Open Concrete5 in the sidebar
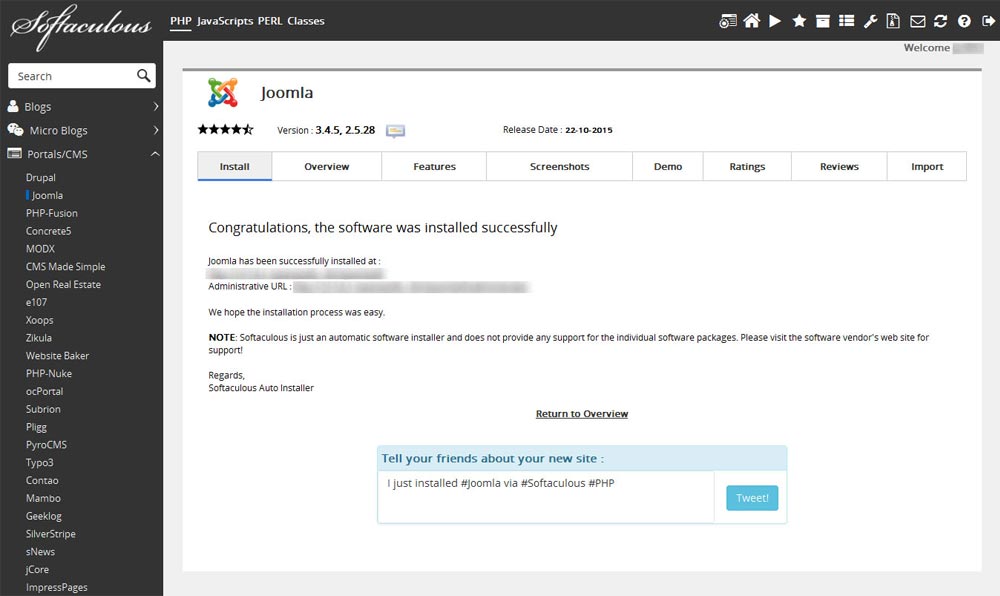 point(48,231)
